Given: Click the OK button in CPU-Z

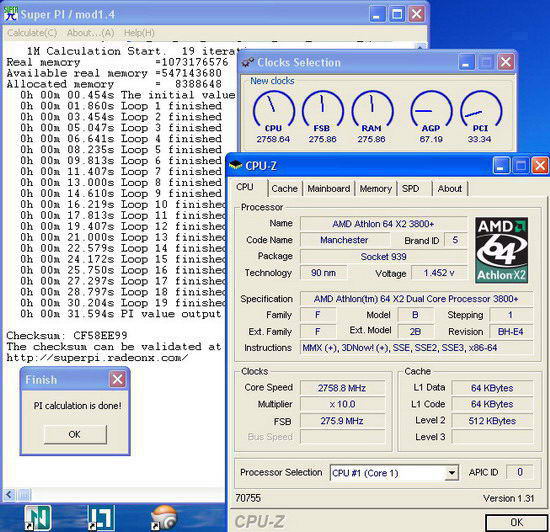Looking at the screenshot, I should click(x=516, y=523).
